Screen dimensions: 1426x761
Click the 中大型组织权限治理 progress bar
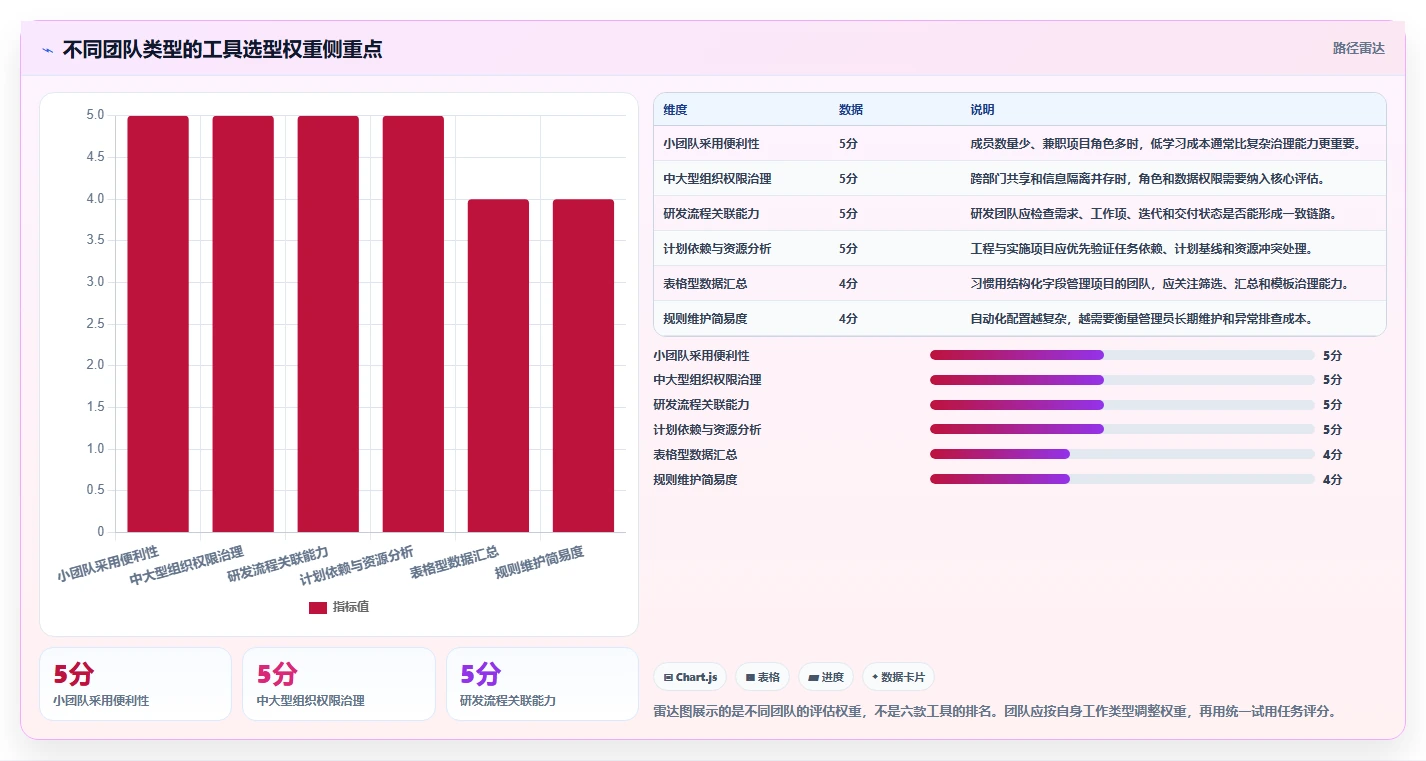tap(1122, 380)
